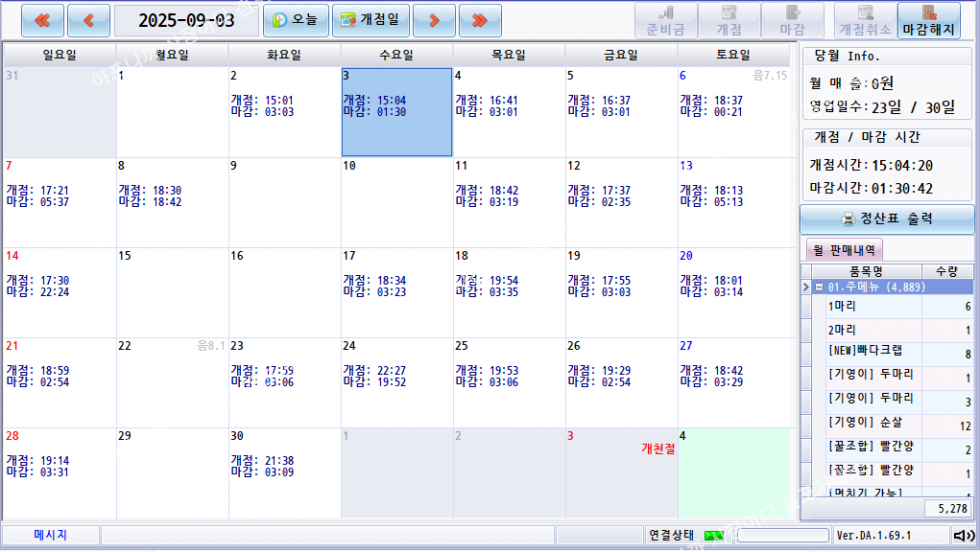Screen dimensions: 980x552
Task: Click the next month right arrow
Action: [x=433, y=19]
